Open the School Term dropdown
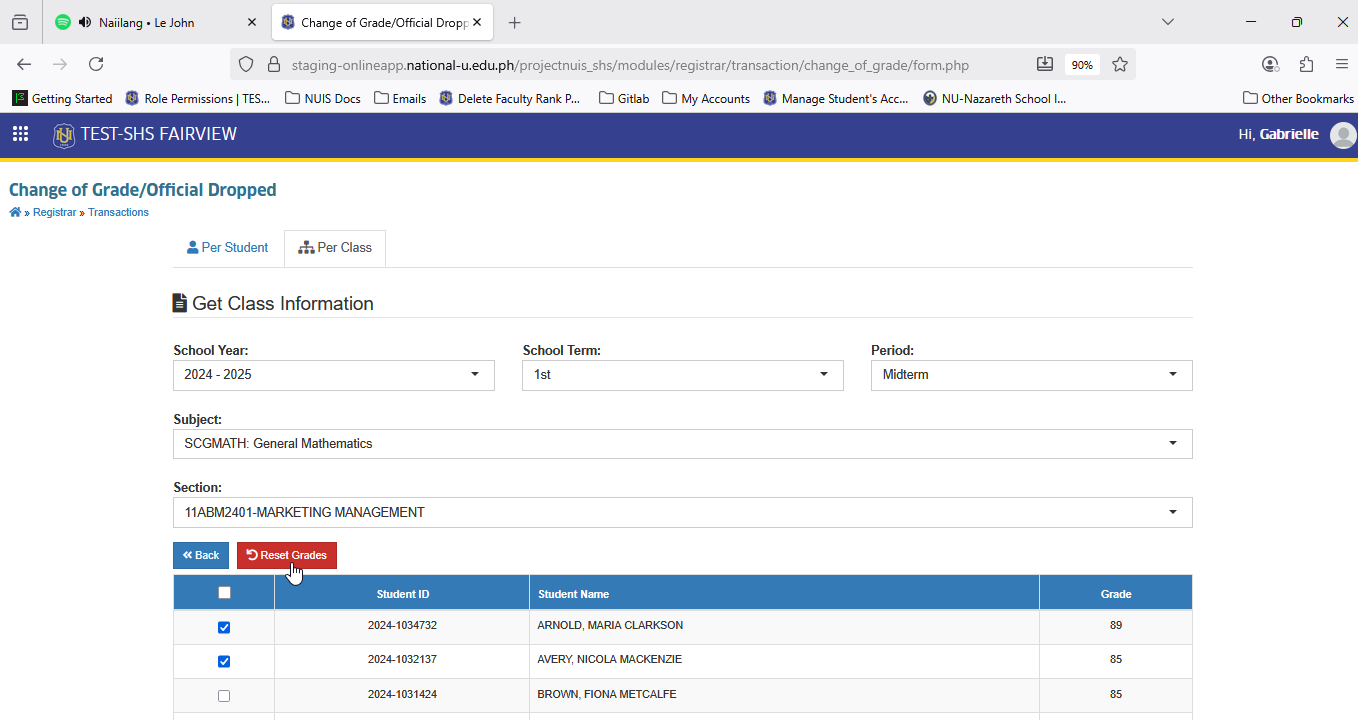The height and width of the screenshot is (720, 1358). [683, 375]
